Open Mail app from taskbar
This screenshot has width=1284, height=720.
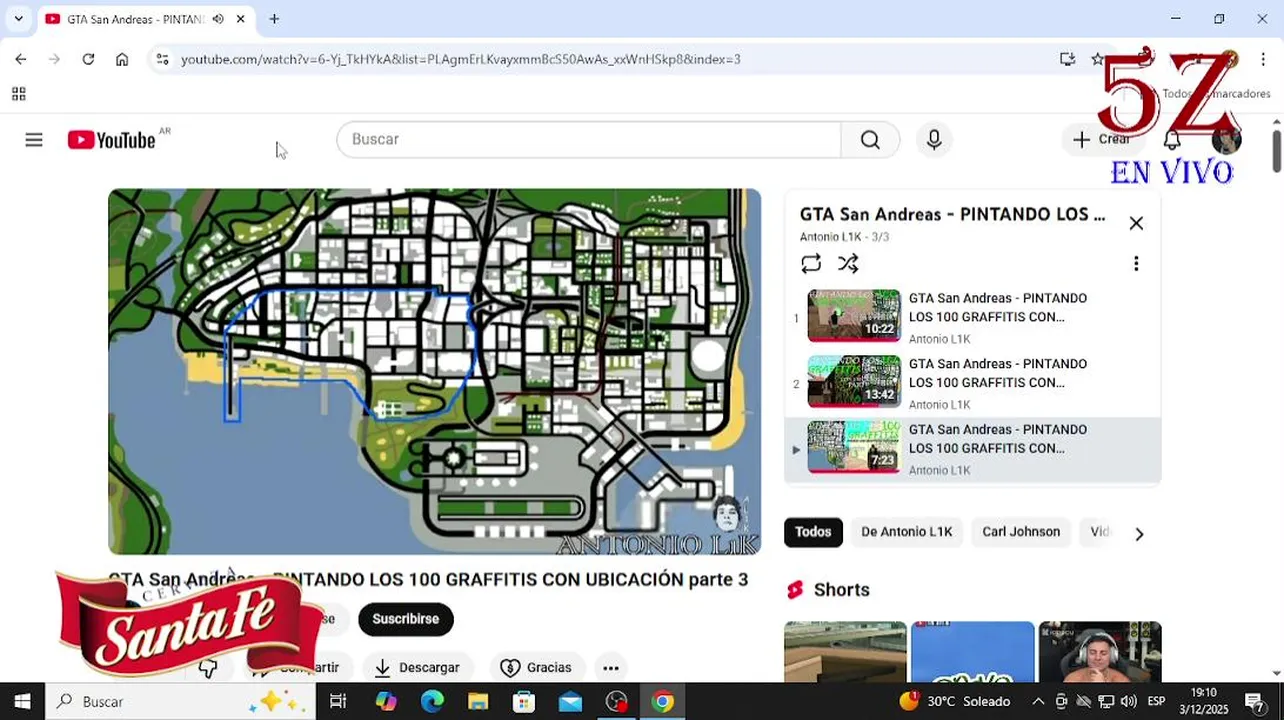pos(570,701)
